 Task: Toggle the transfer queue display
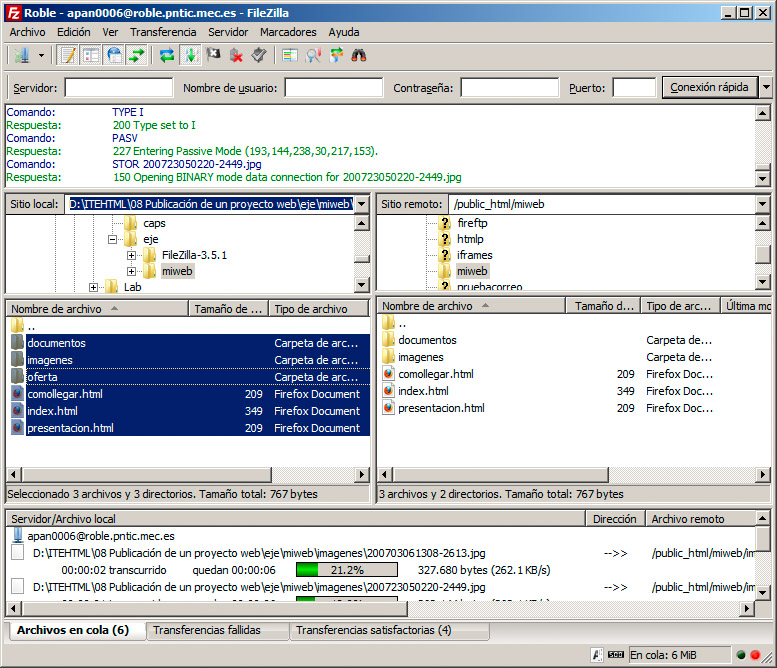[x=136, y=55]
